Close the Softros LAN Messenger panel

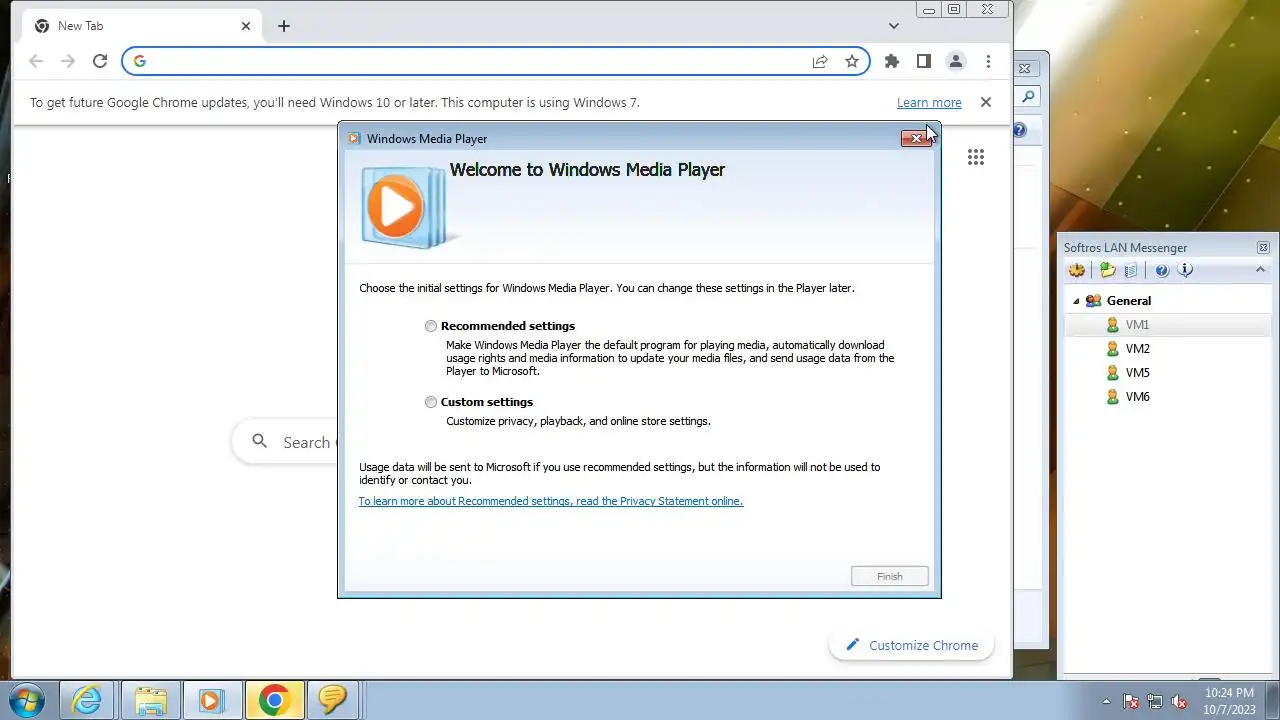coord(1263,248)
